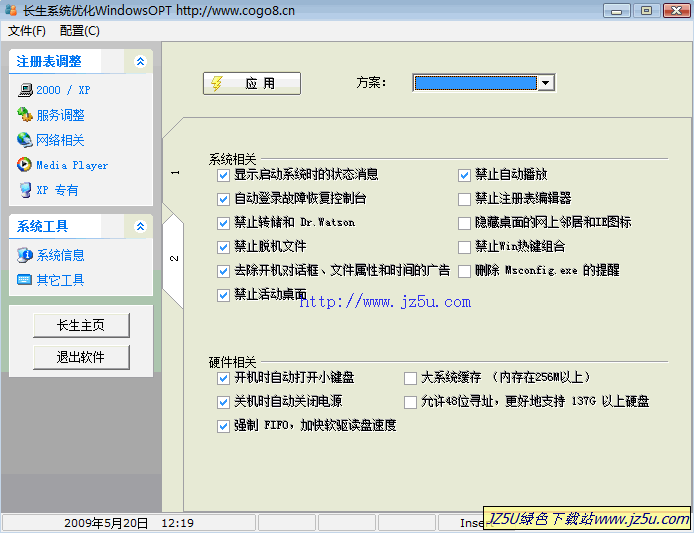
Task: Enable 允许48位寻址 option
Action: (410, 402)
